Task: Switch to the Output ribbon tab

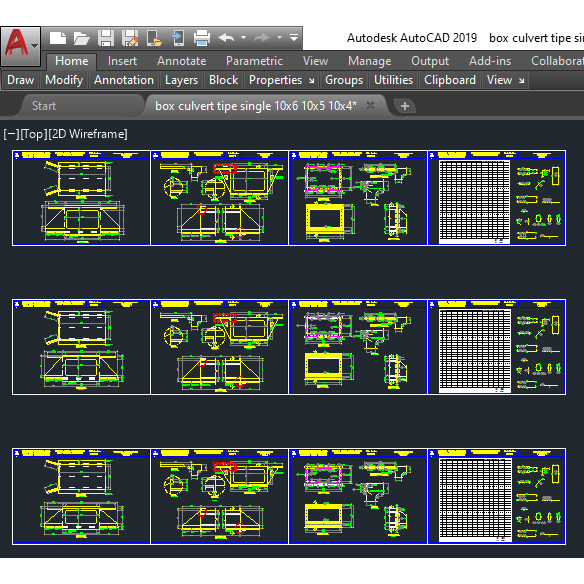Action: coord(430,61)
